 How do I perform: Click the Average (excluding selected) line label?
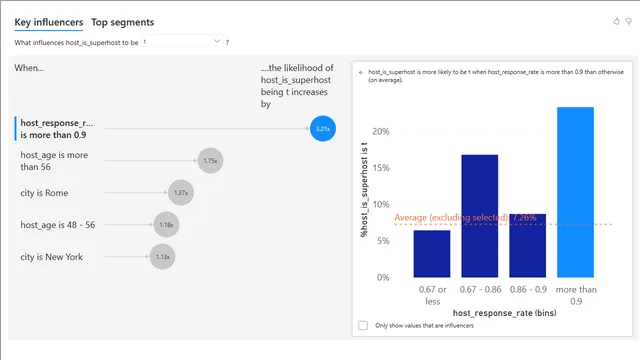pyautogui.click(x=465, y=218)
